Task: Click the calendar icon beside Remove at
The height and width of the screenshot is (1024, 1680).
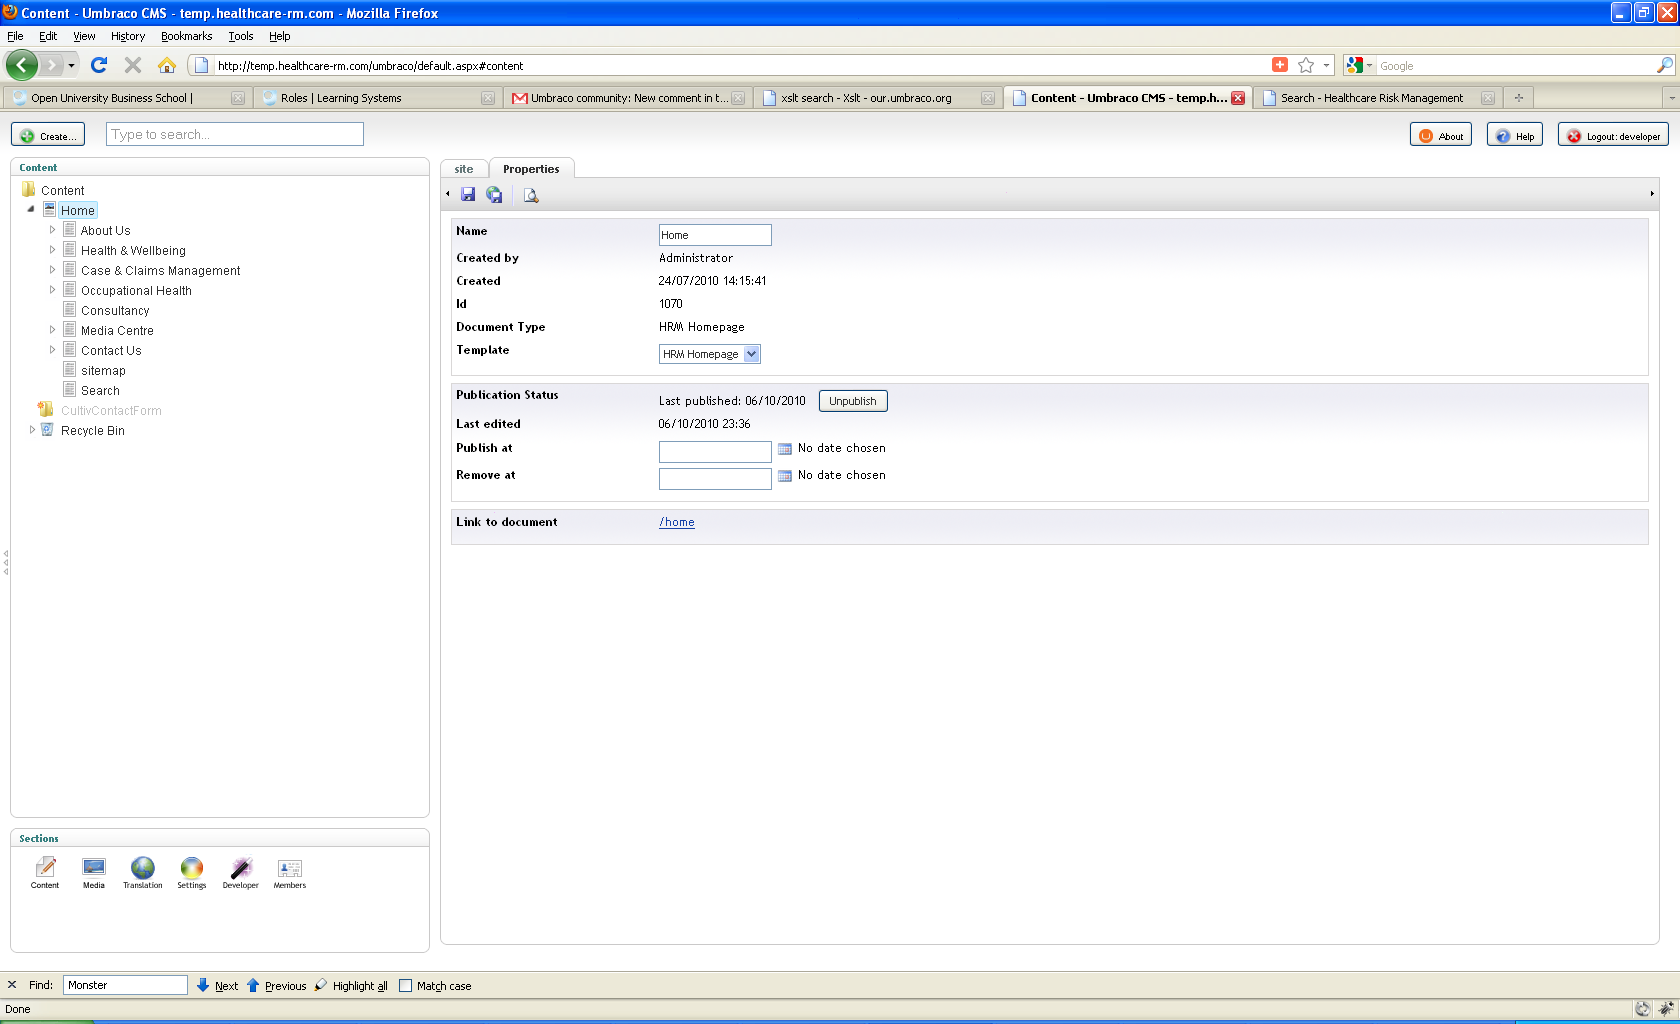Action: pos(785,476)
